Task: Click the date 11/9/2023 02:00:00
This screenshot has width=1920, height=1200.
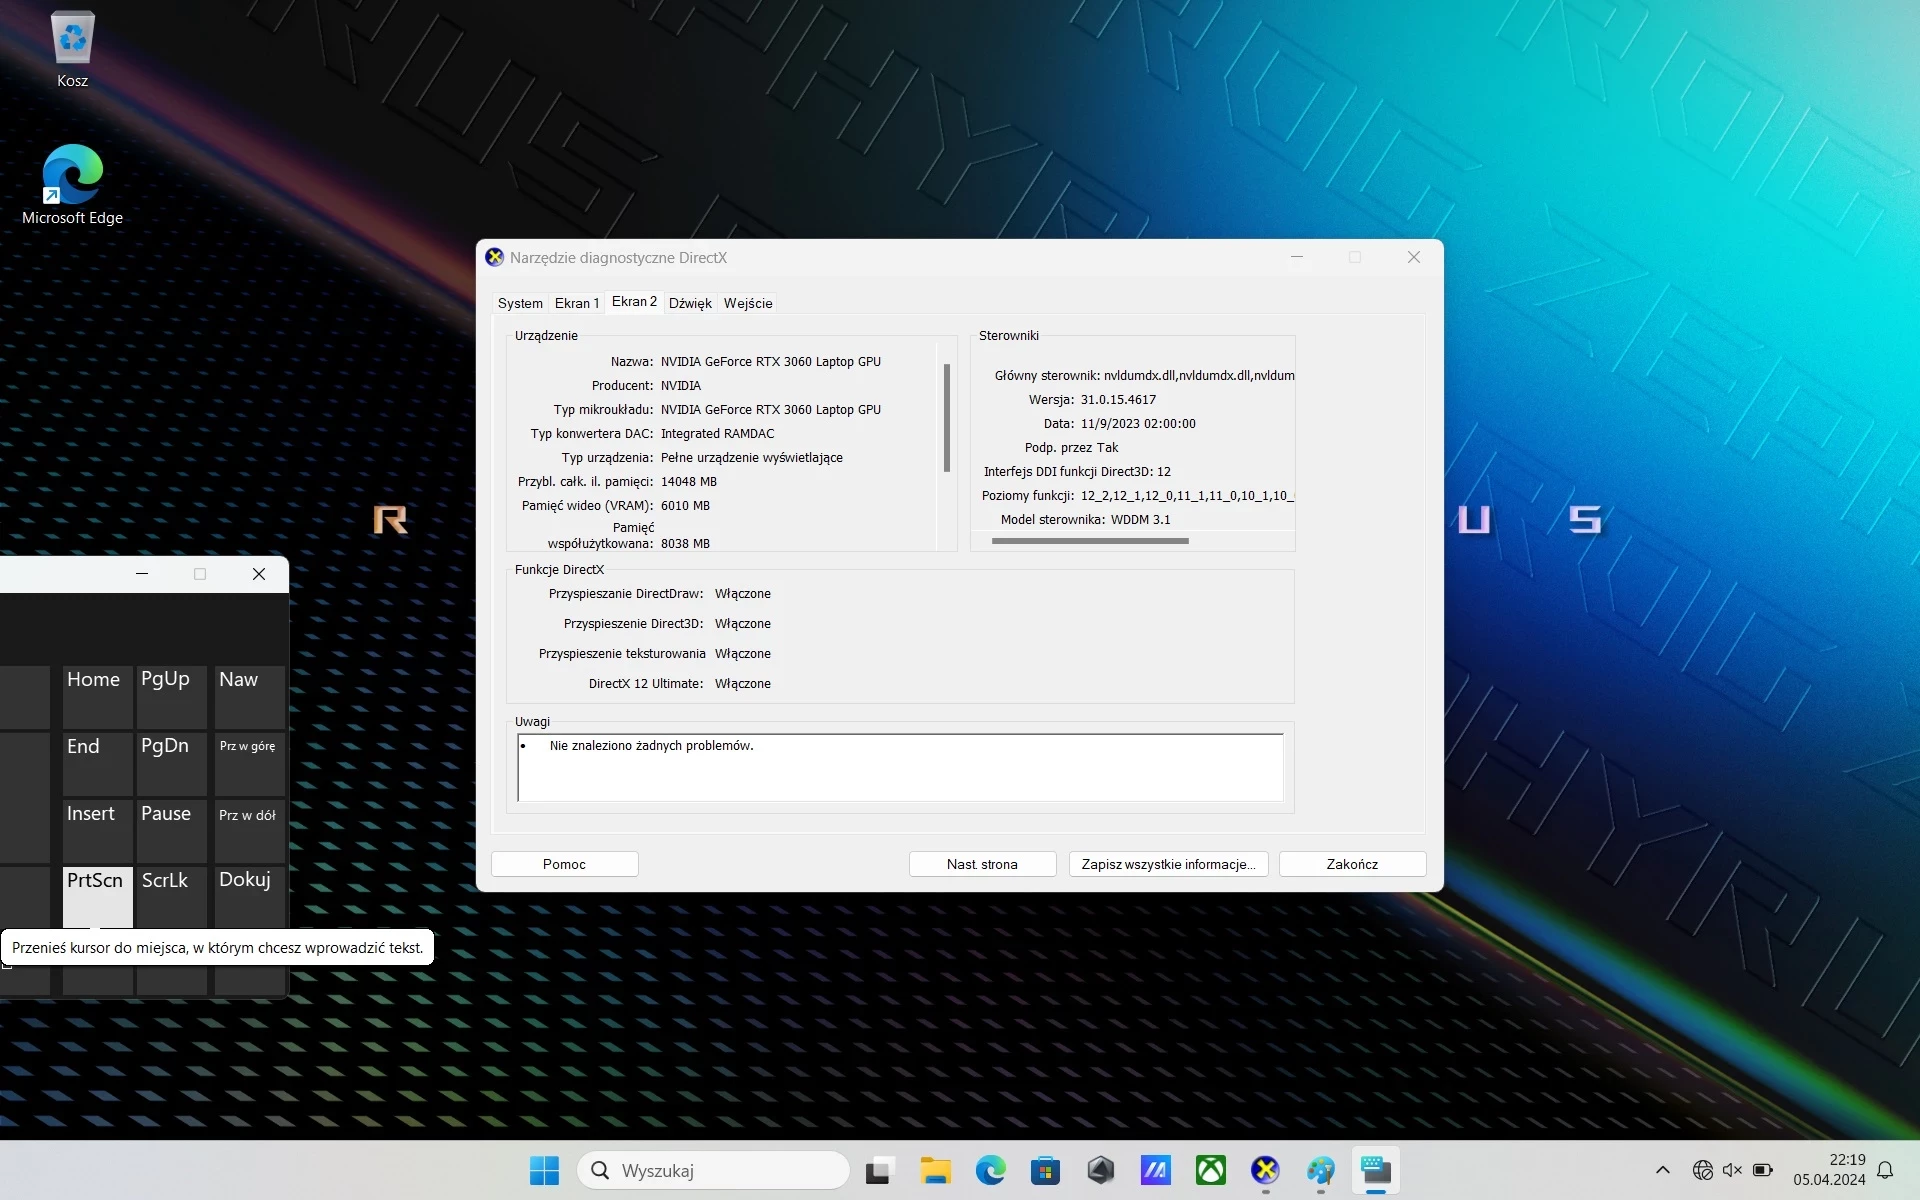Action: 1137,424
